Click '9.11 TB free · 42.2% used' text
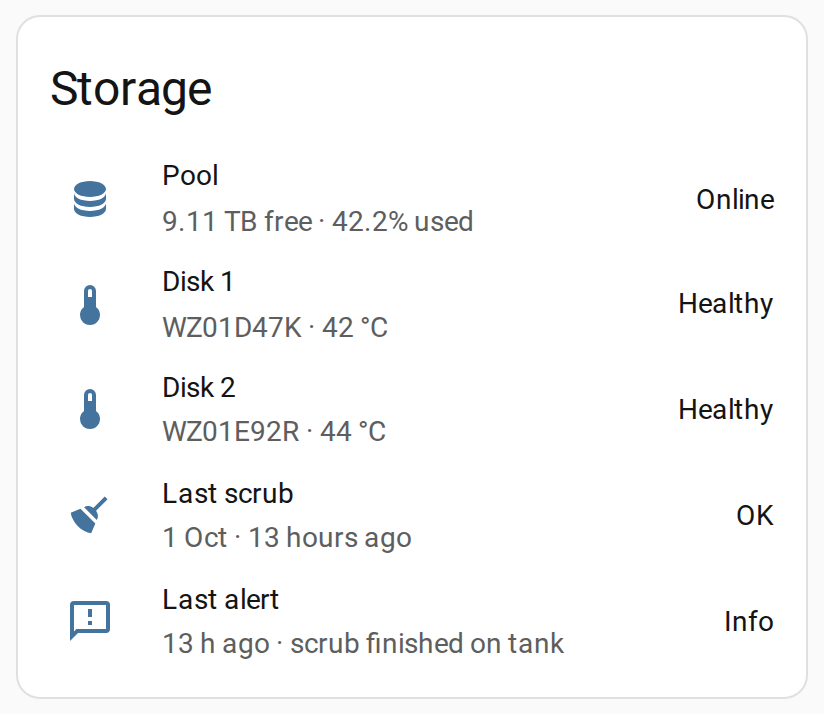 (x=318, y=221)
